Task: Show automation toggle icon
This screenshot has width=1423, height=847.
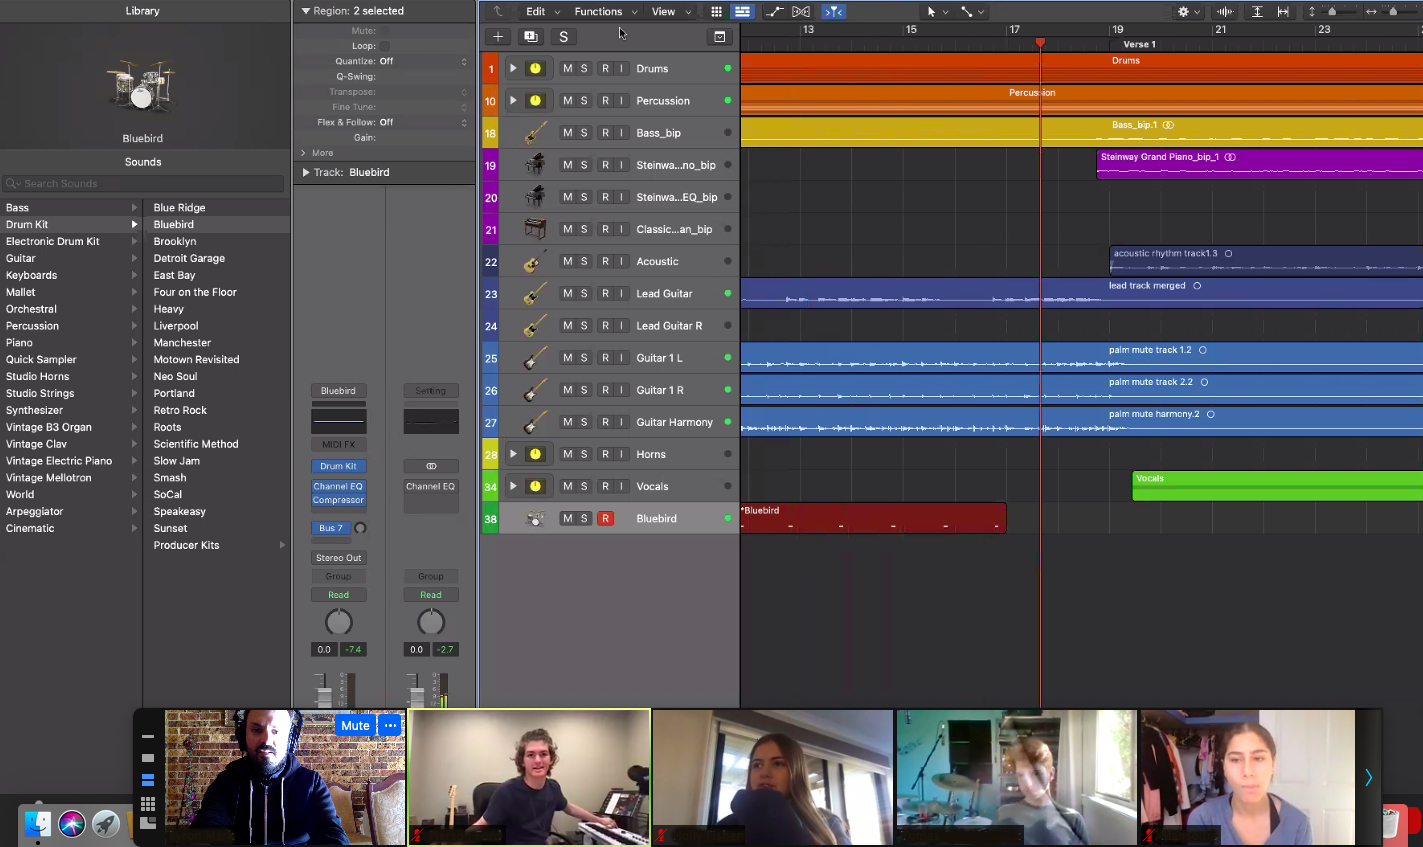Action: tap(774, 12)
